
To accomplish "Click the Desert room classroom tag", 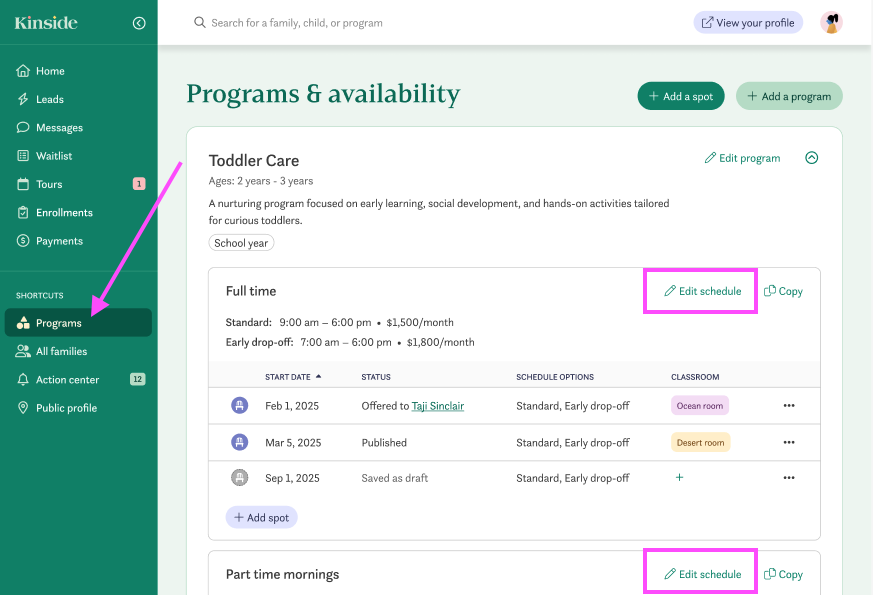I will pyautogui.click(x=700, y=442).
